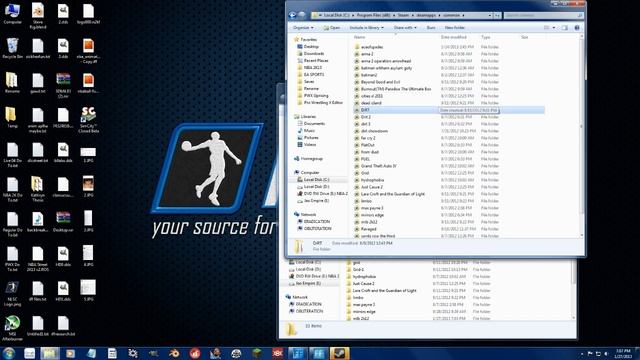The width and height of the screenshot is (640, 360).
Task: Click the address bar refresh button
Action: point(497,16)
